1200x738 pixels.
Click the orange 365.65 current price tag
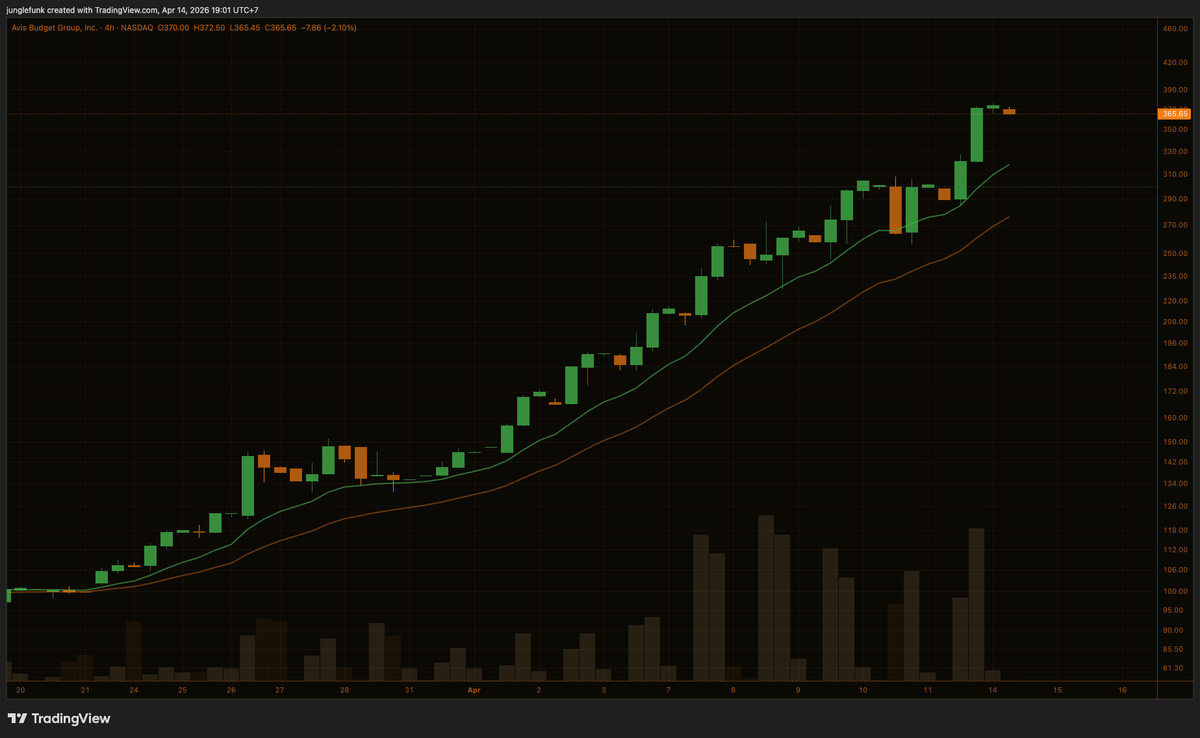pos(1175,114)
